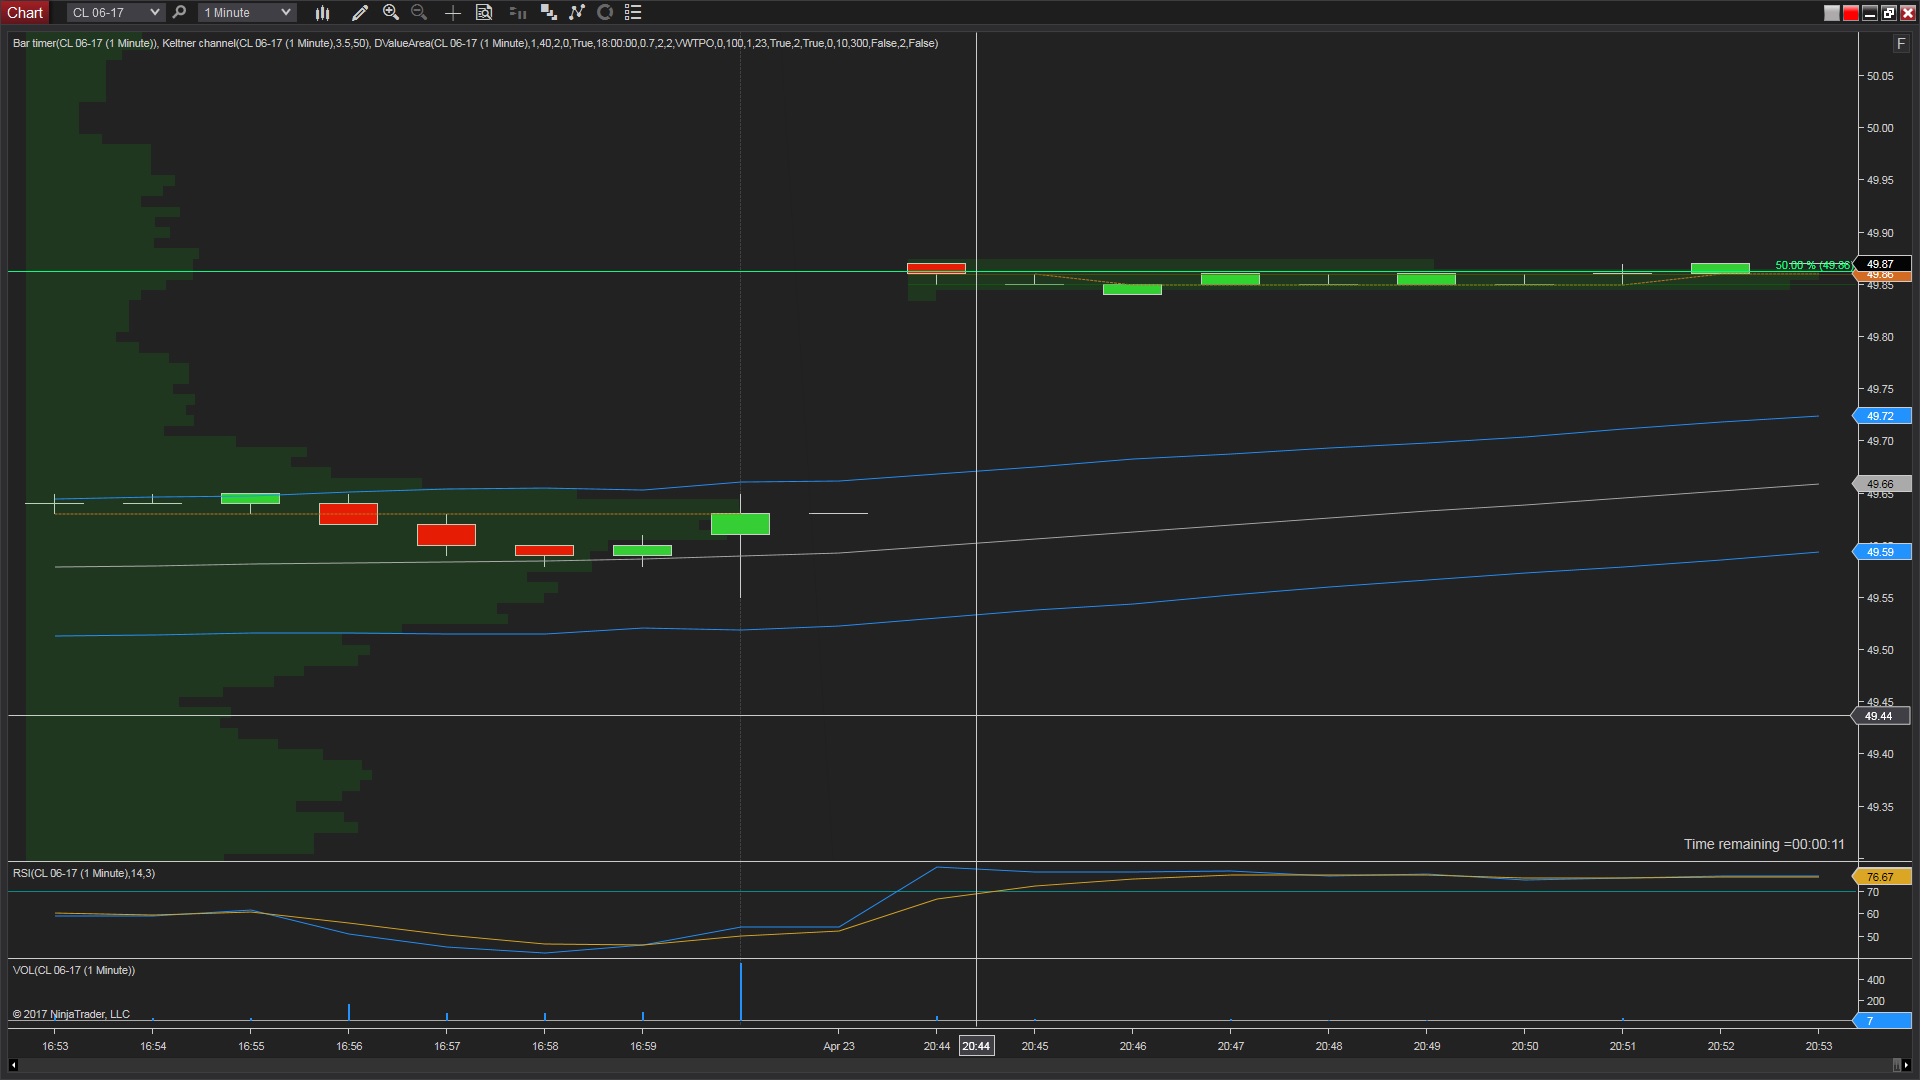
Task: Open the chart properties list icon
Action: point(633,13)
